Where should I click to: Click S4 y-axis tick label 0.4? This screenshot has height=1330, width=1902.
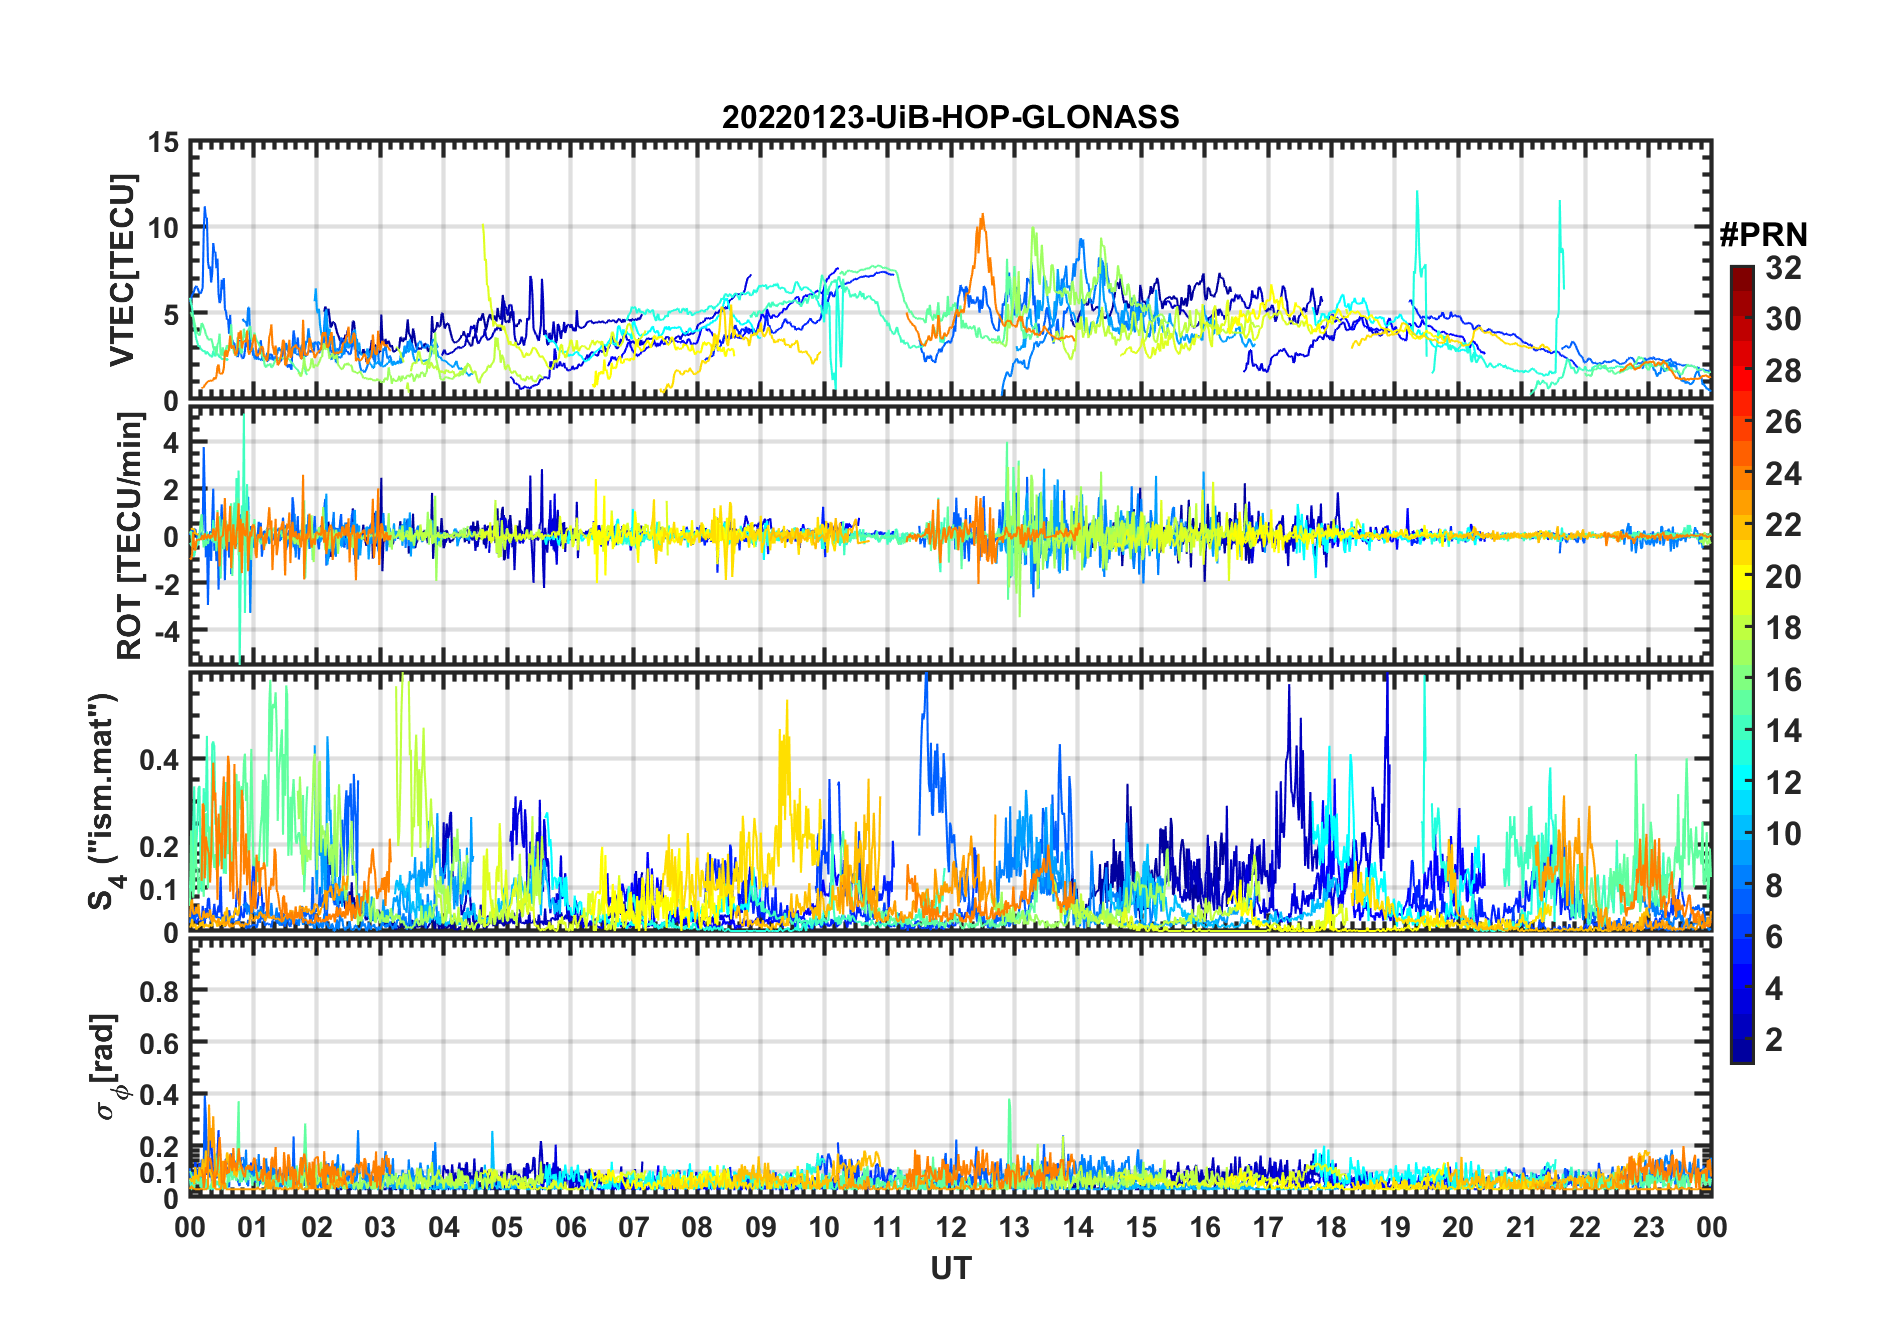(x=160, y=760)
